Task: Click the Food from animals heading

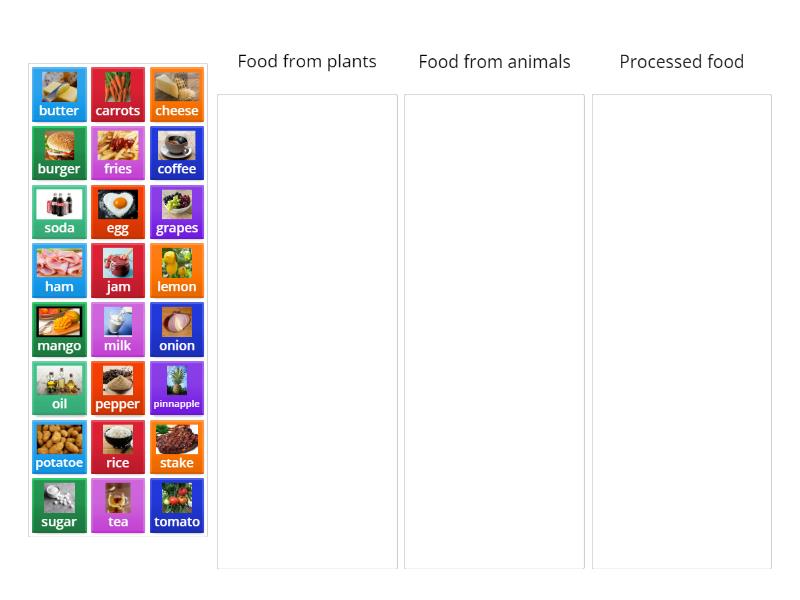Action: 494,61
